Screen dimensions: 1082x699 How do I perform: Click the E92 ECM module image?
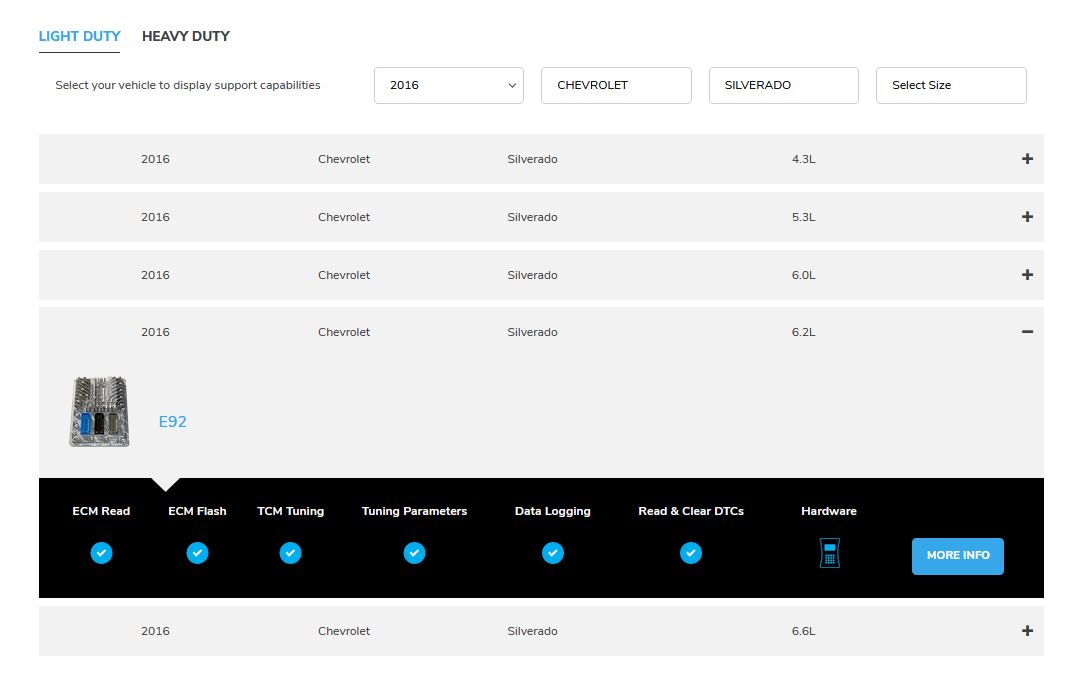tap(99, 411)
